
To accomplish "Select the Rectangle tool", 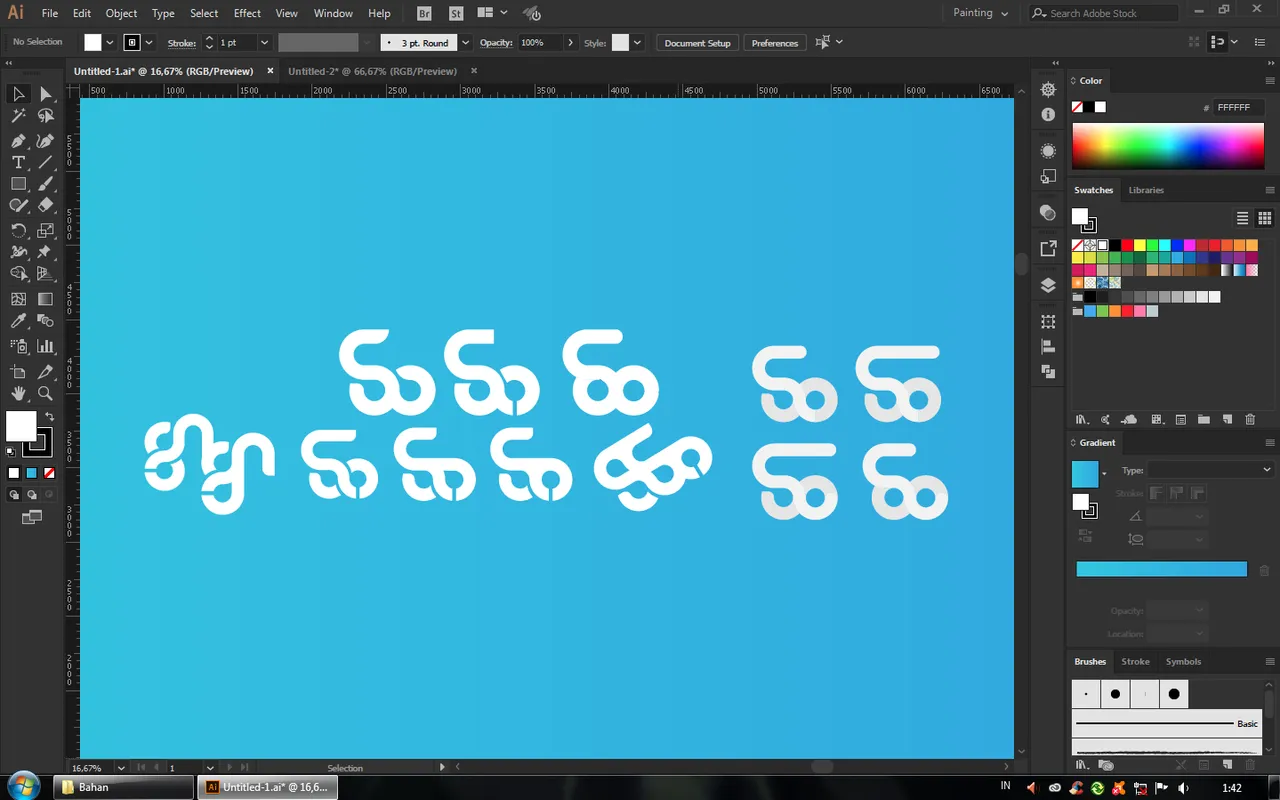I will [18, 184].
